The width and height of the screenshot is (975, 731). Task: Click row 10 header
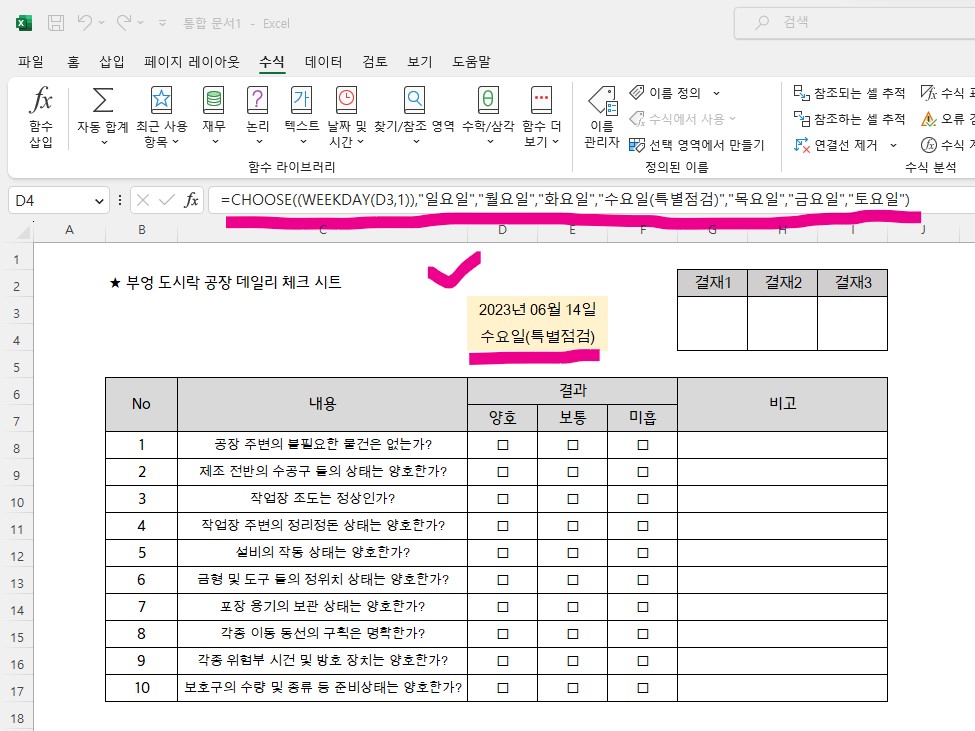pos(17,502)
